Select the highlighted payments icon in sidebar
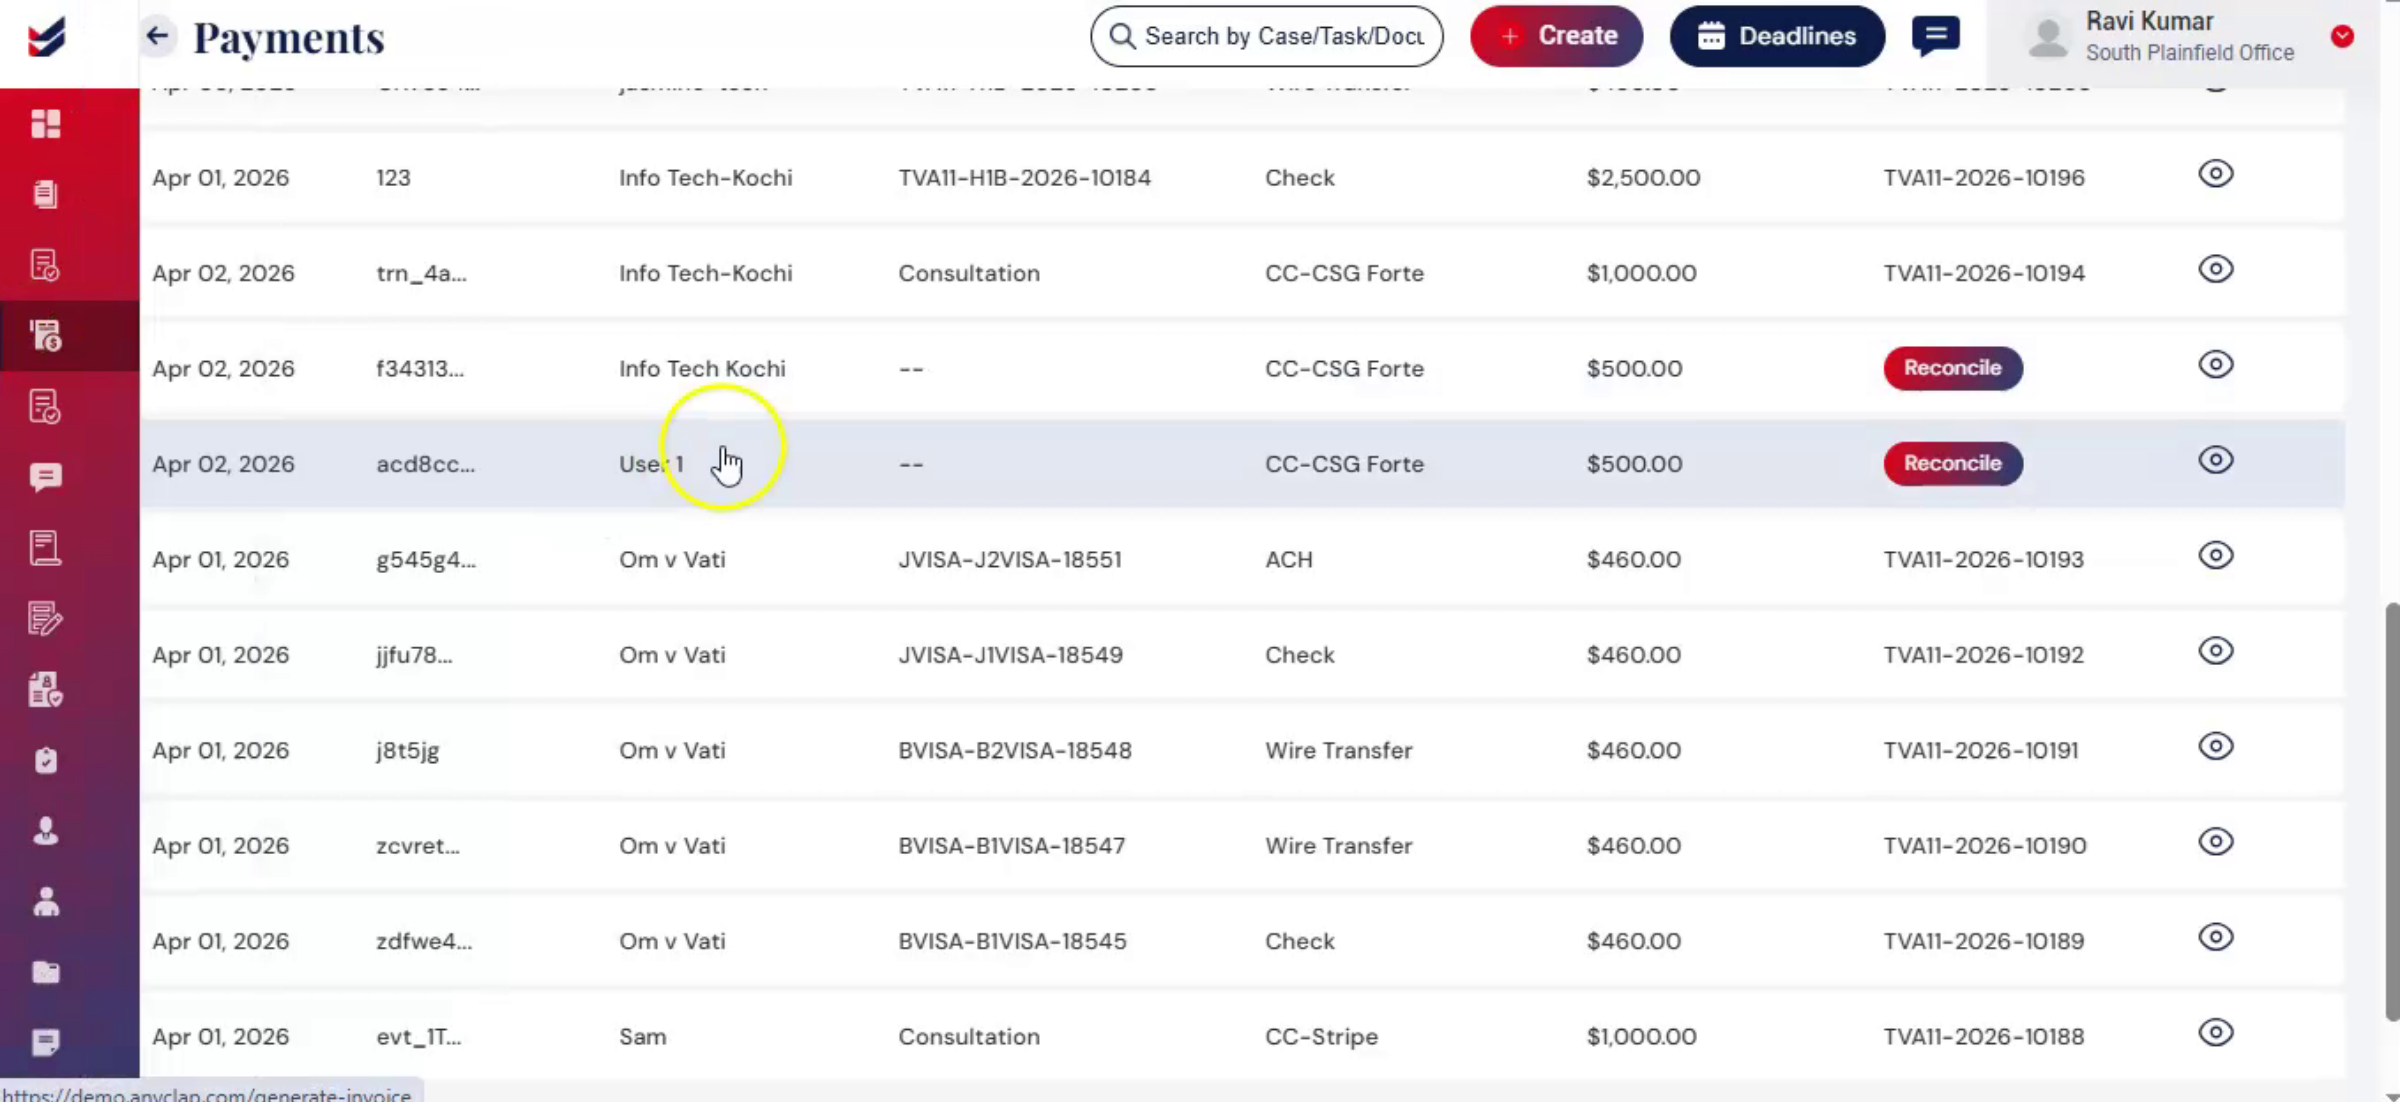This screenshot has height=1102, width=2400. point(45,336)
